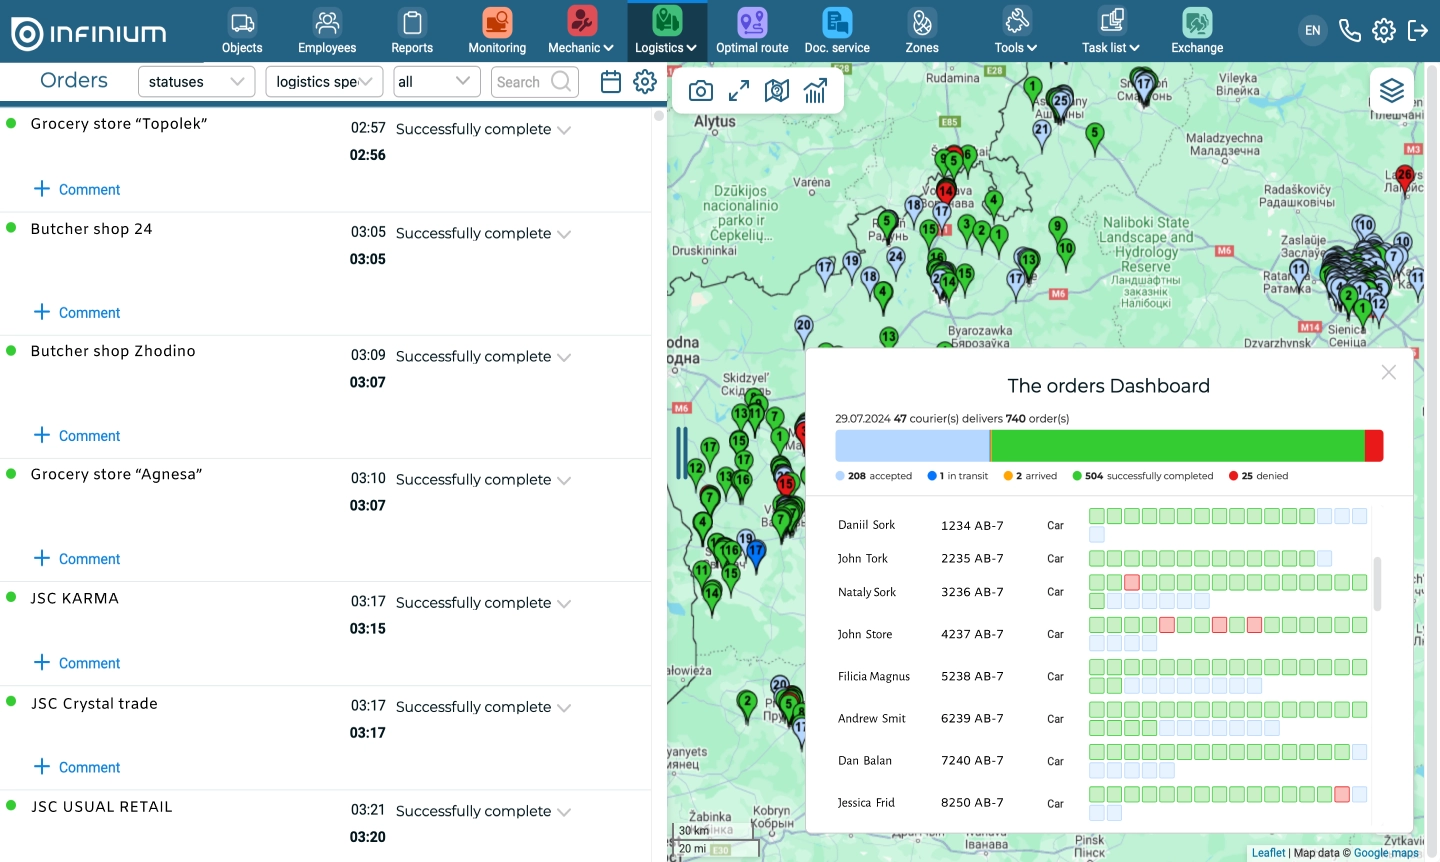
Task: Open the orders list settings gear
Action: click(x=645, y=82)
